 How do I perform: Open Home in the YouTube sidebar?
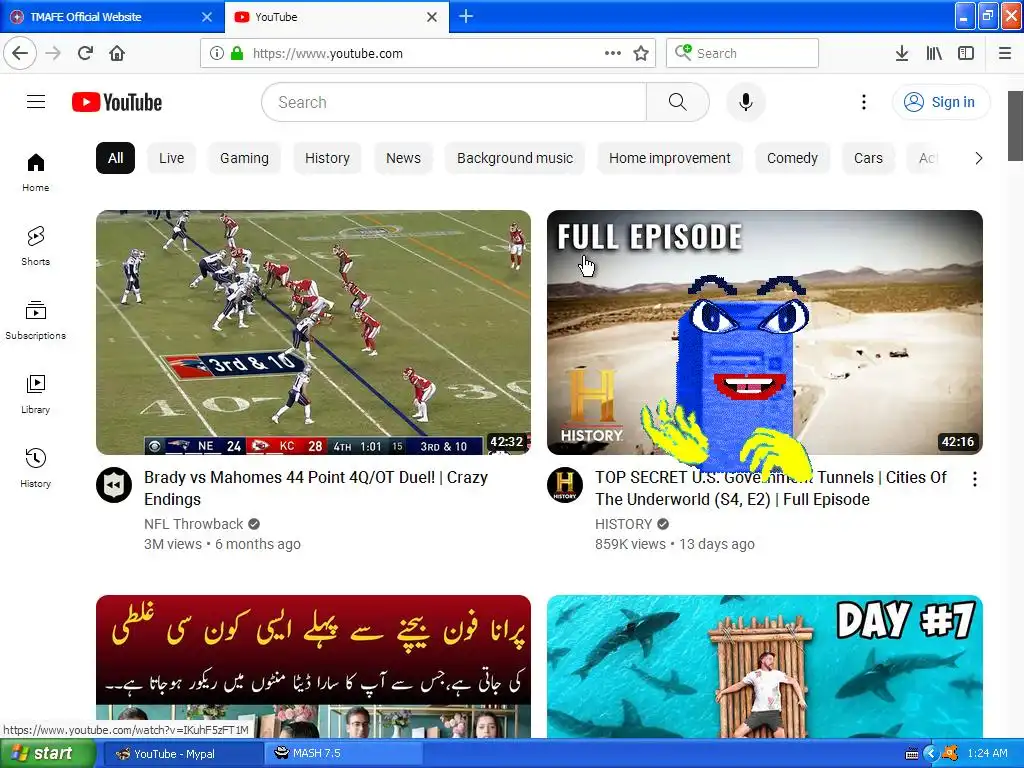(35, 172)
